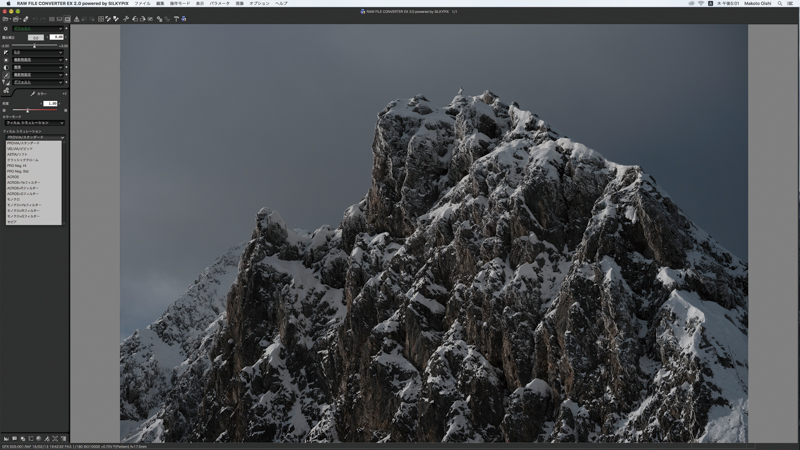The height and width of the screenshot is (450, 800).
Task: Click the half-circle tone icon
Action: (x=6, y=67)
